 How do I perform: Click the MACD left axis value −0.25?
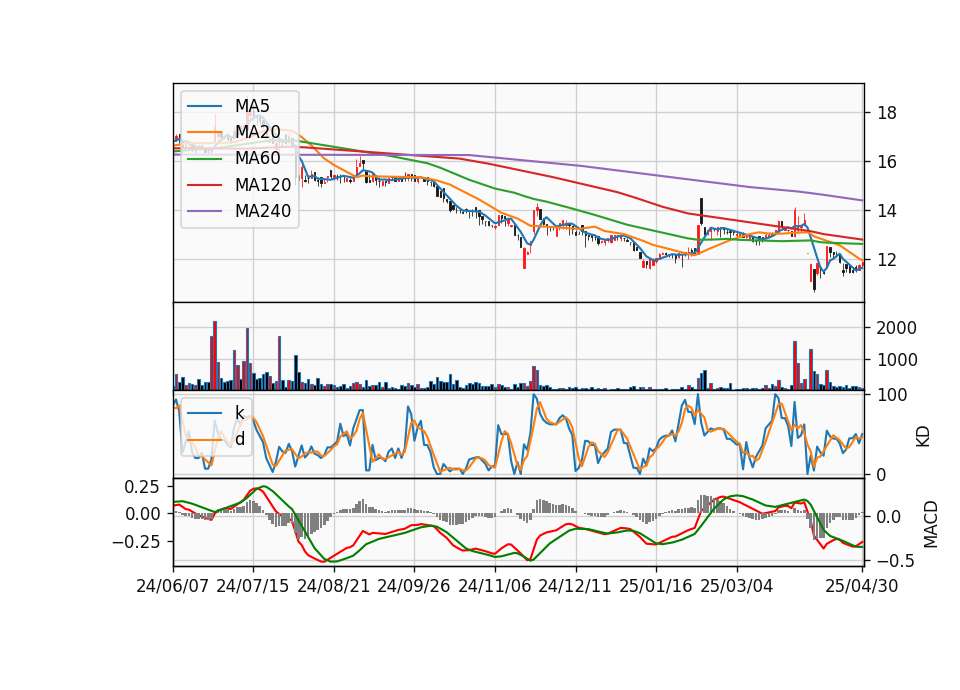[136, 542]
